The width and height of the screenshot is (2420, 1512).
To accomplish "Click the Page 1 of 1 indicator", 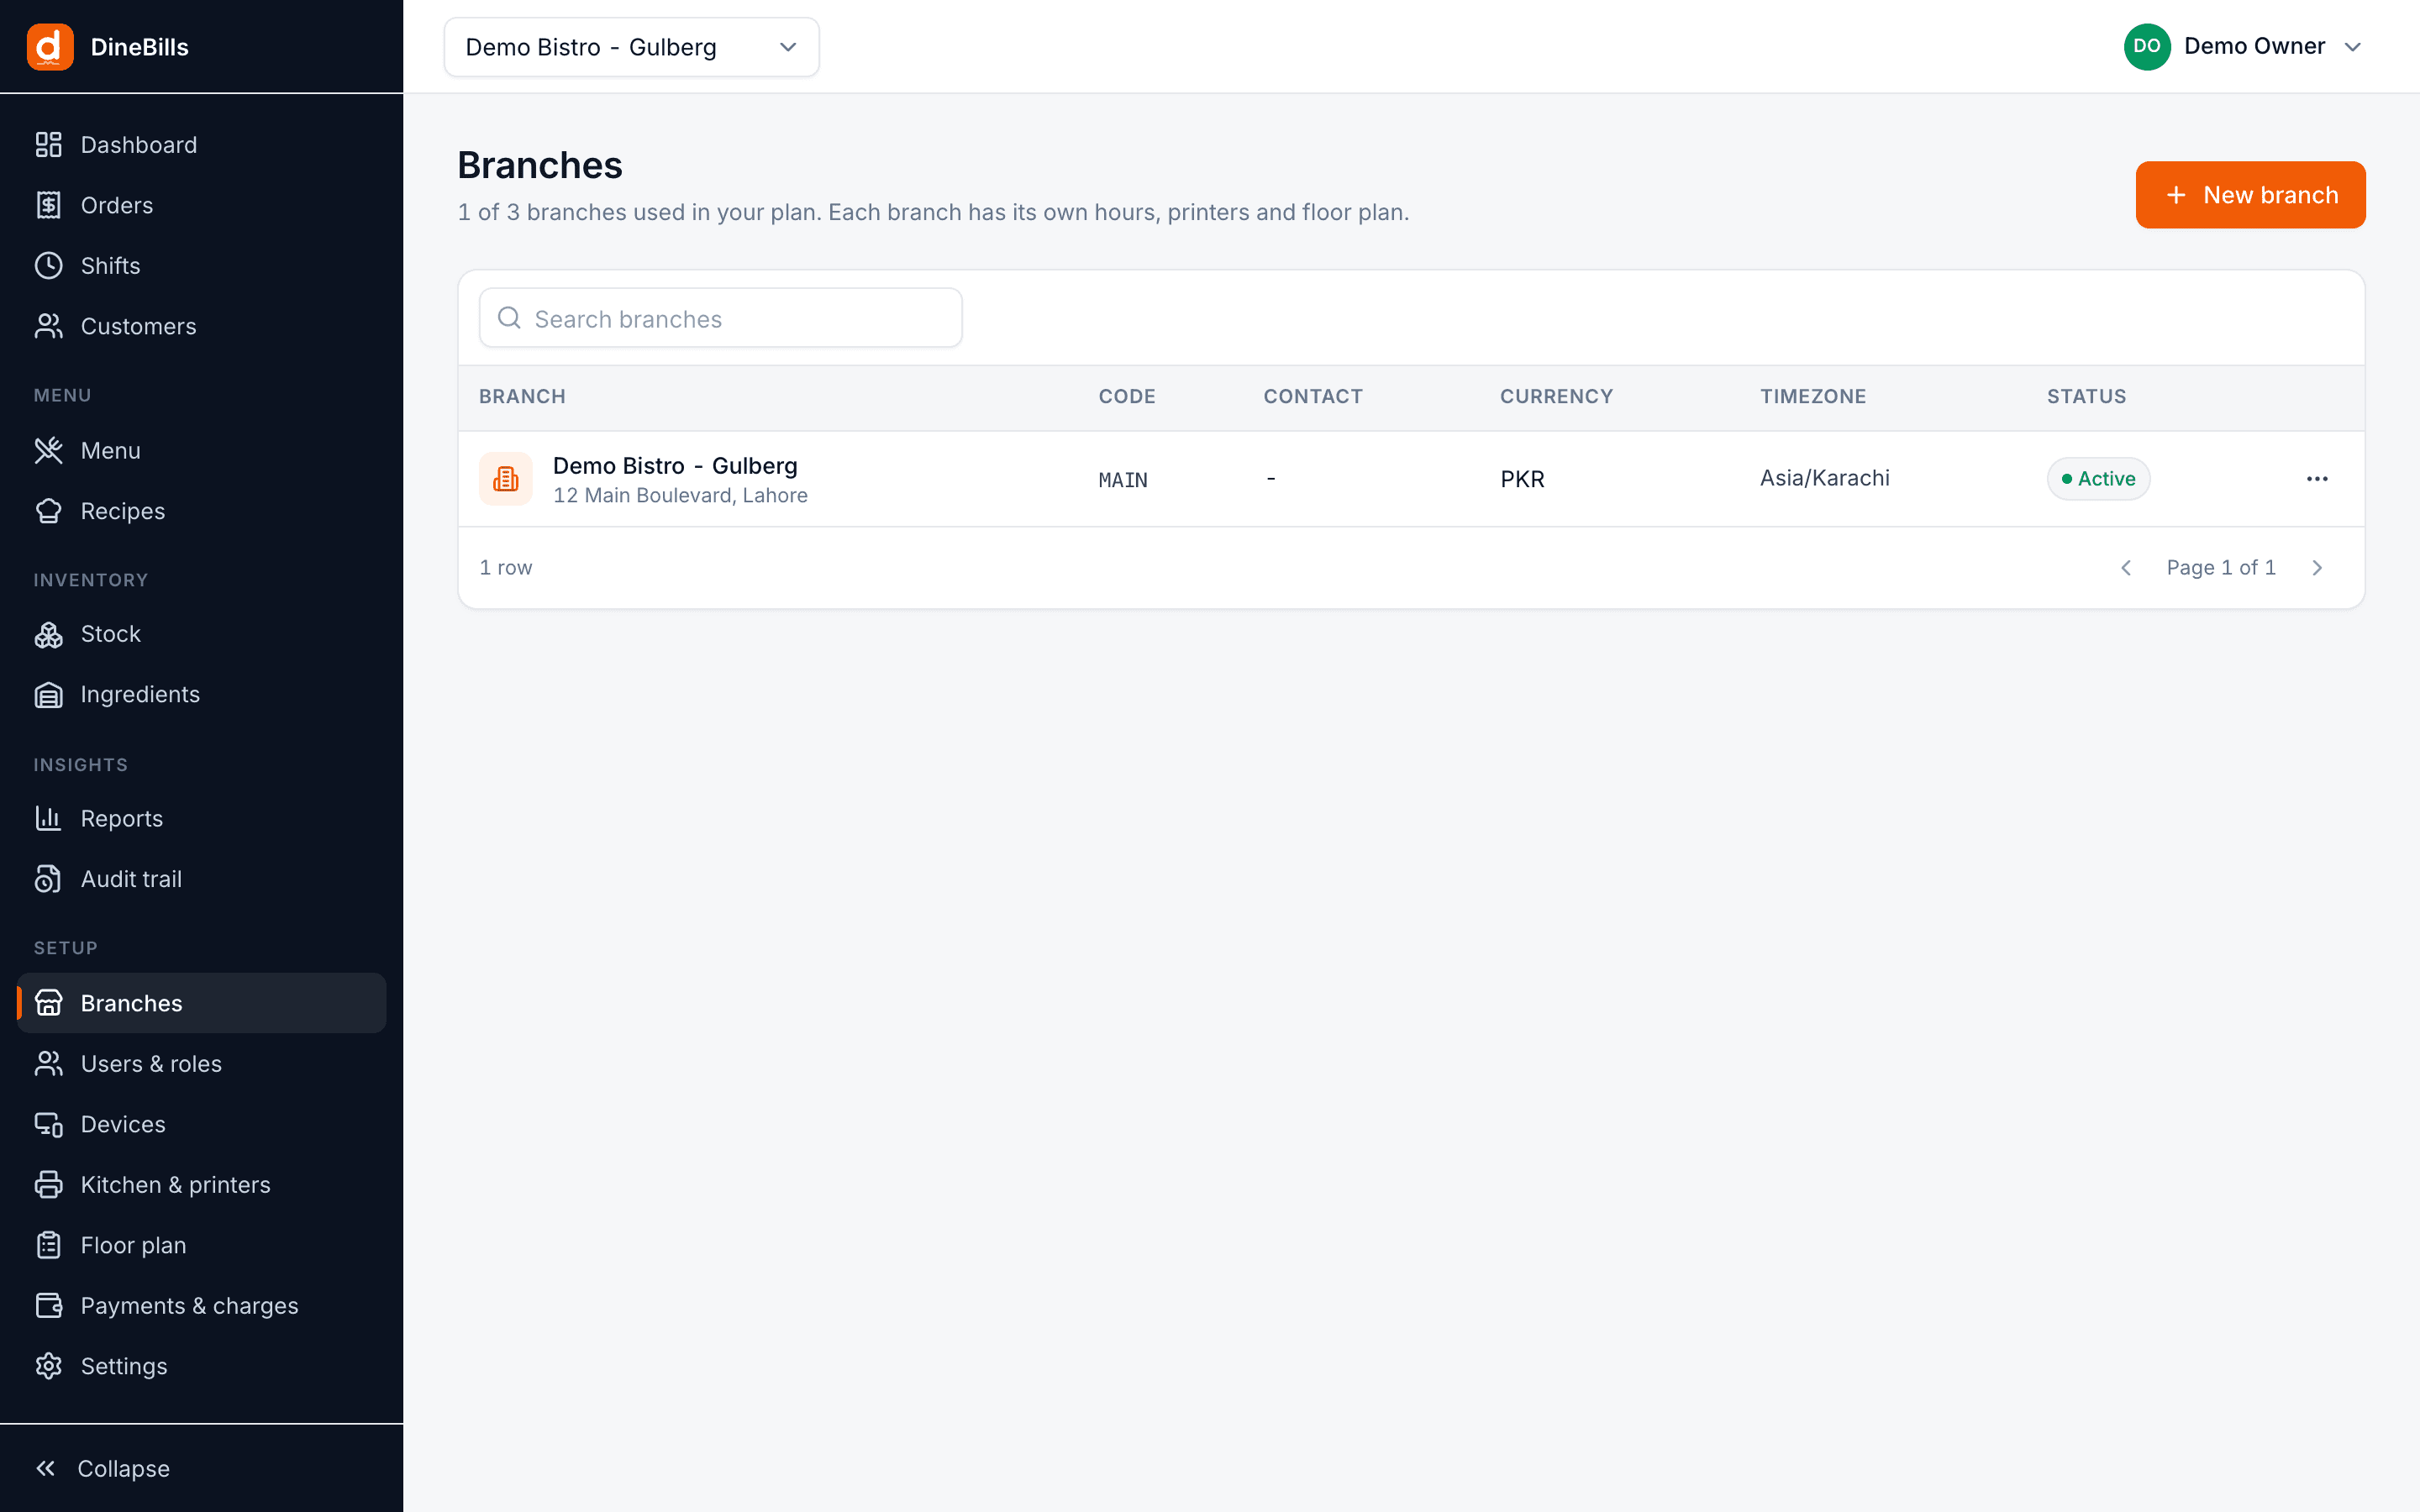I will (x=2221, y=568).
